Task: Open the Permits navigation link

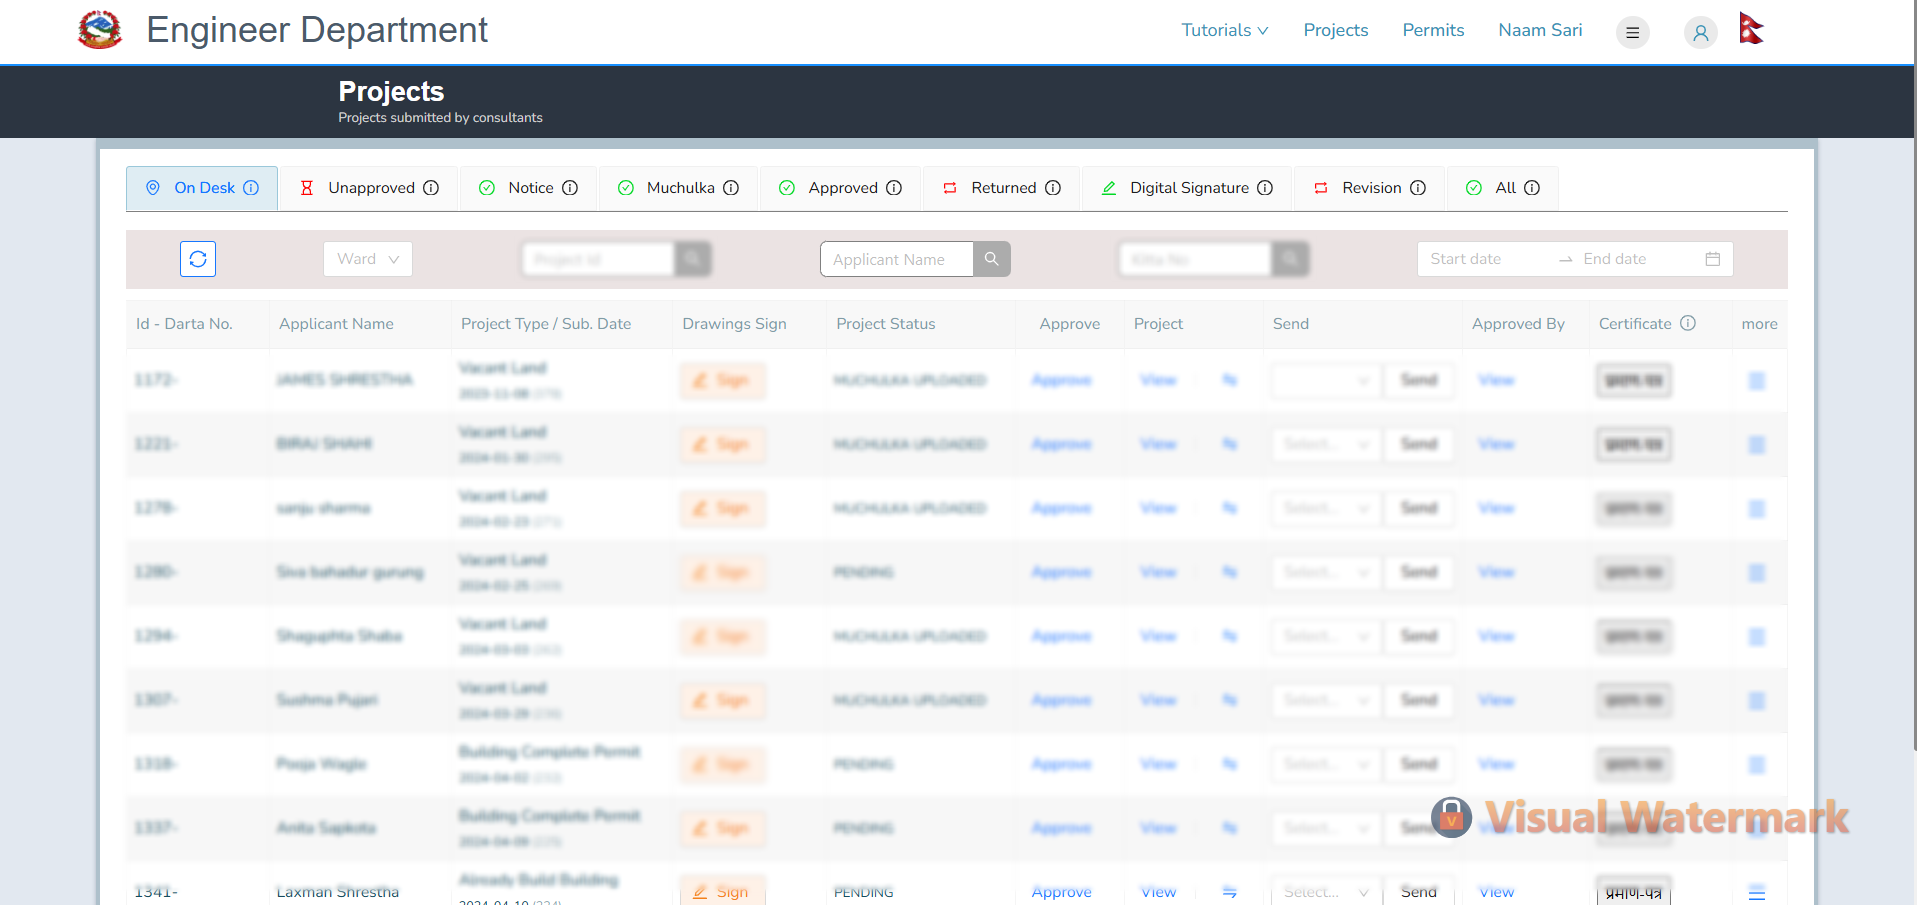Action: click(1432, 30)
